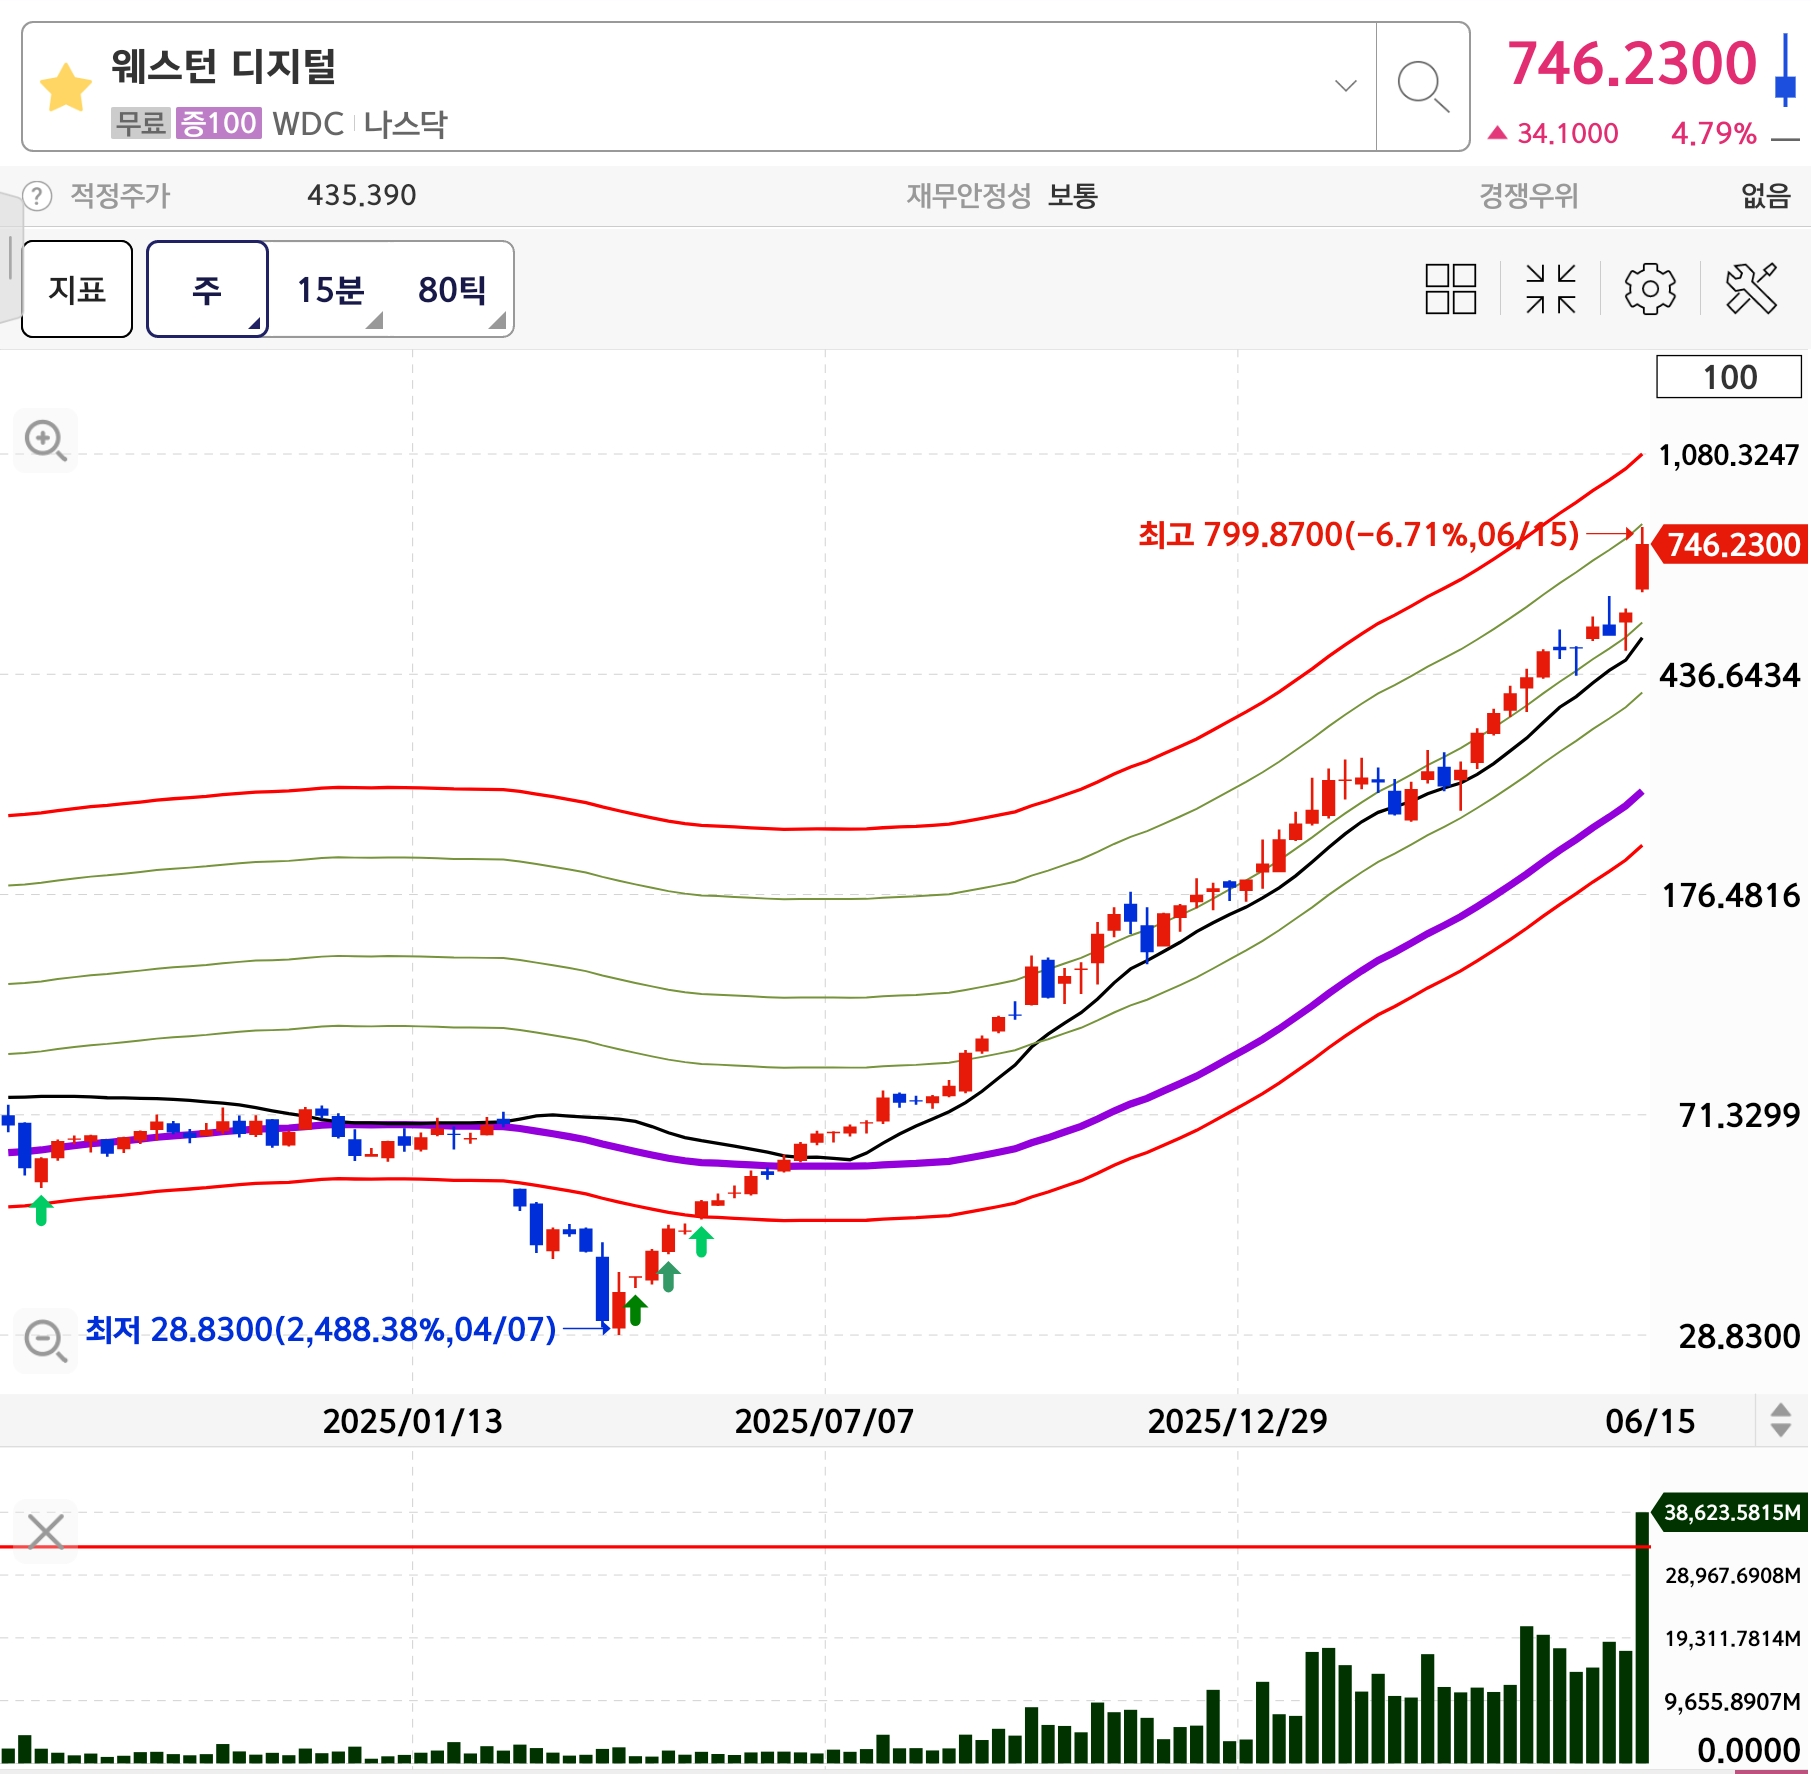1811x1774 pixels.
Task: Click the up-down stepper beside 06/15 date
Action: [1781, 1420]
